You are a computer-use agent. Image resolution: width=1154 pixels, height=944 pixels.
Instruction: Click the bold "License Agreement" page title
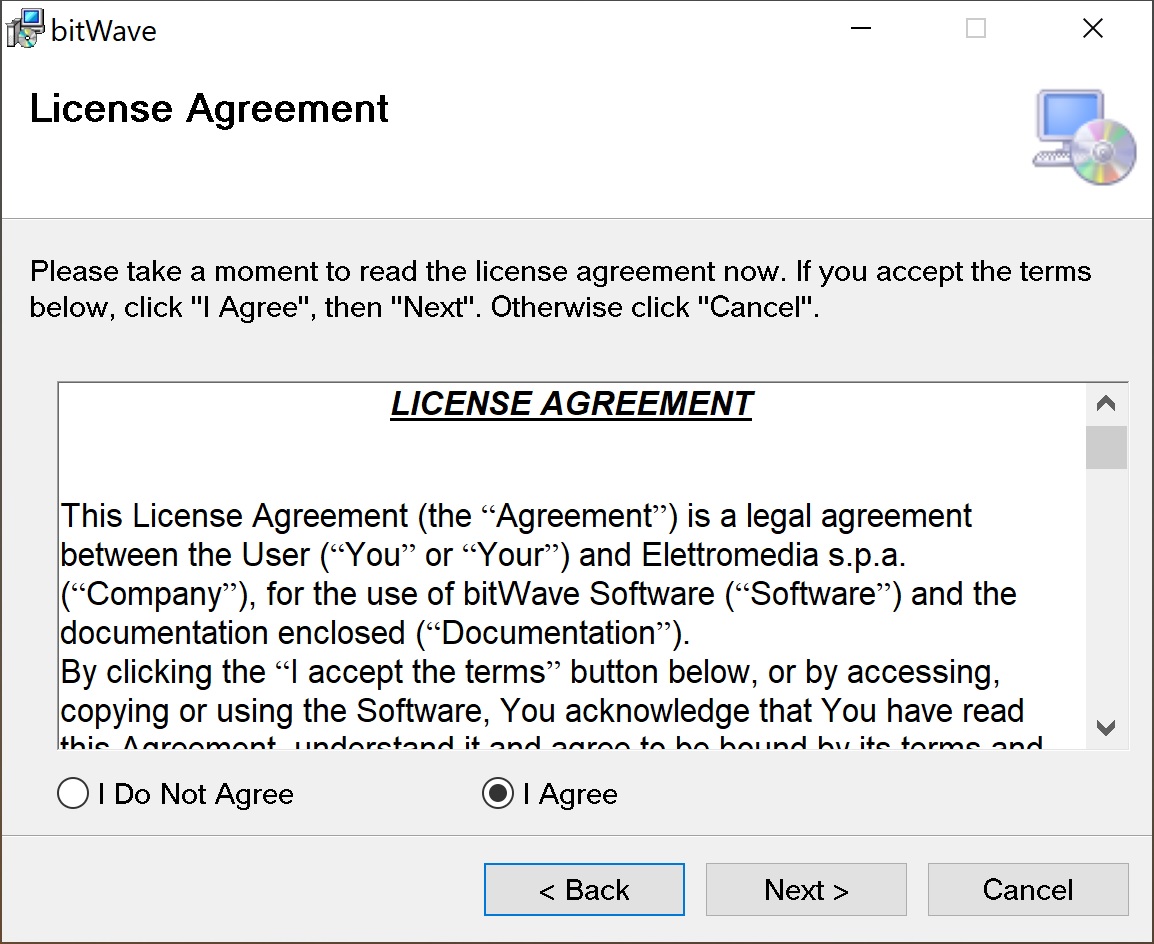pyautogui.click(x=209, y=109)
